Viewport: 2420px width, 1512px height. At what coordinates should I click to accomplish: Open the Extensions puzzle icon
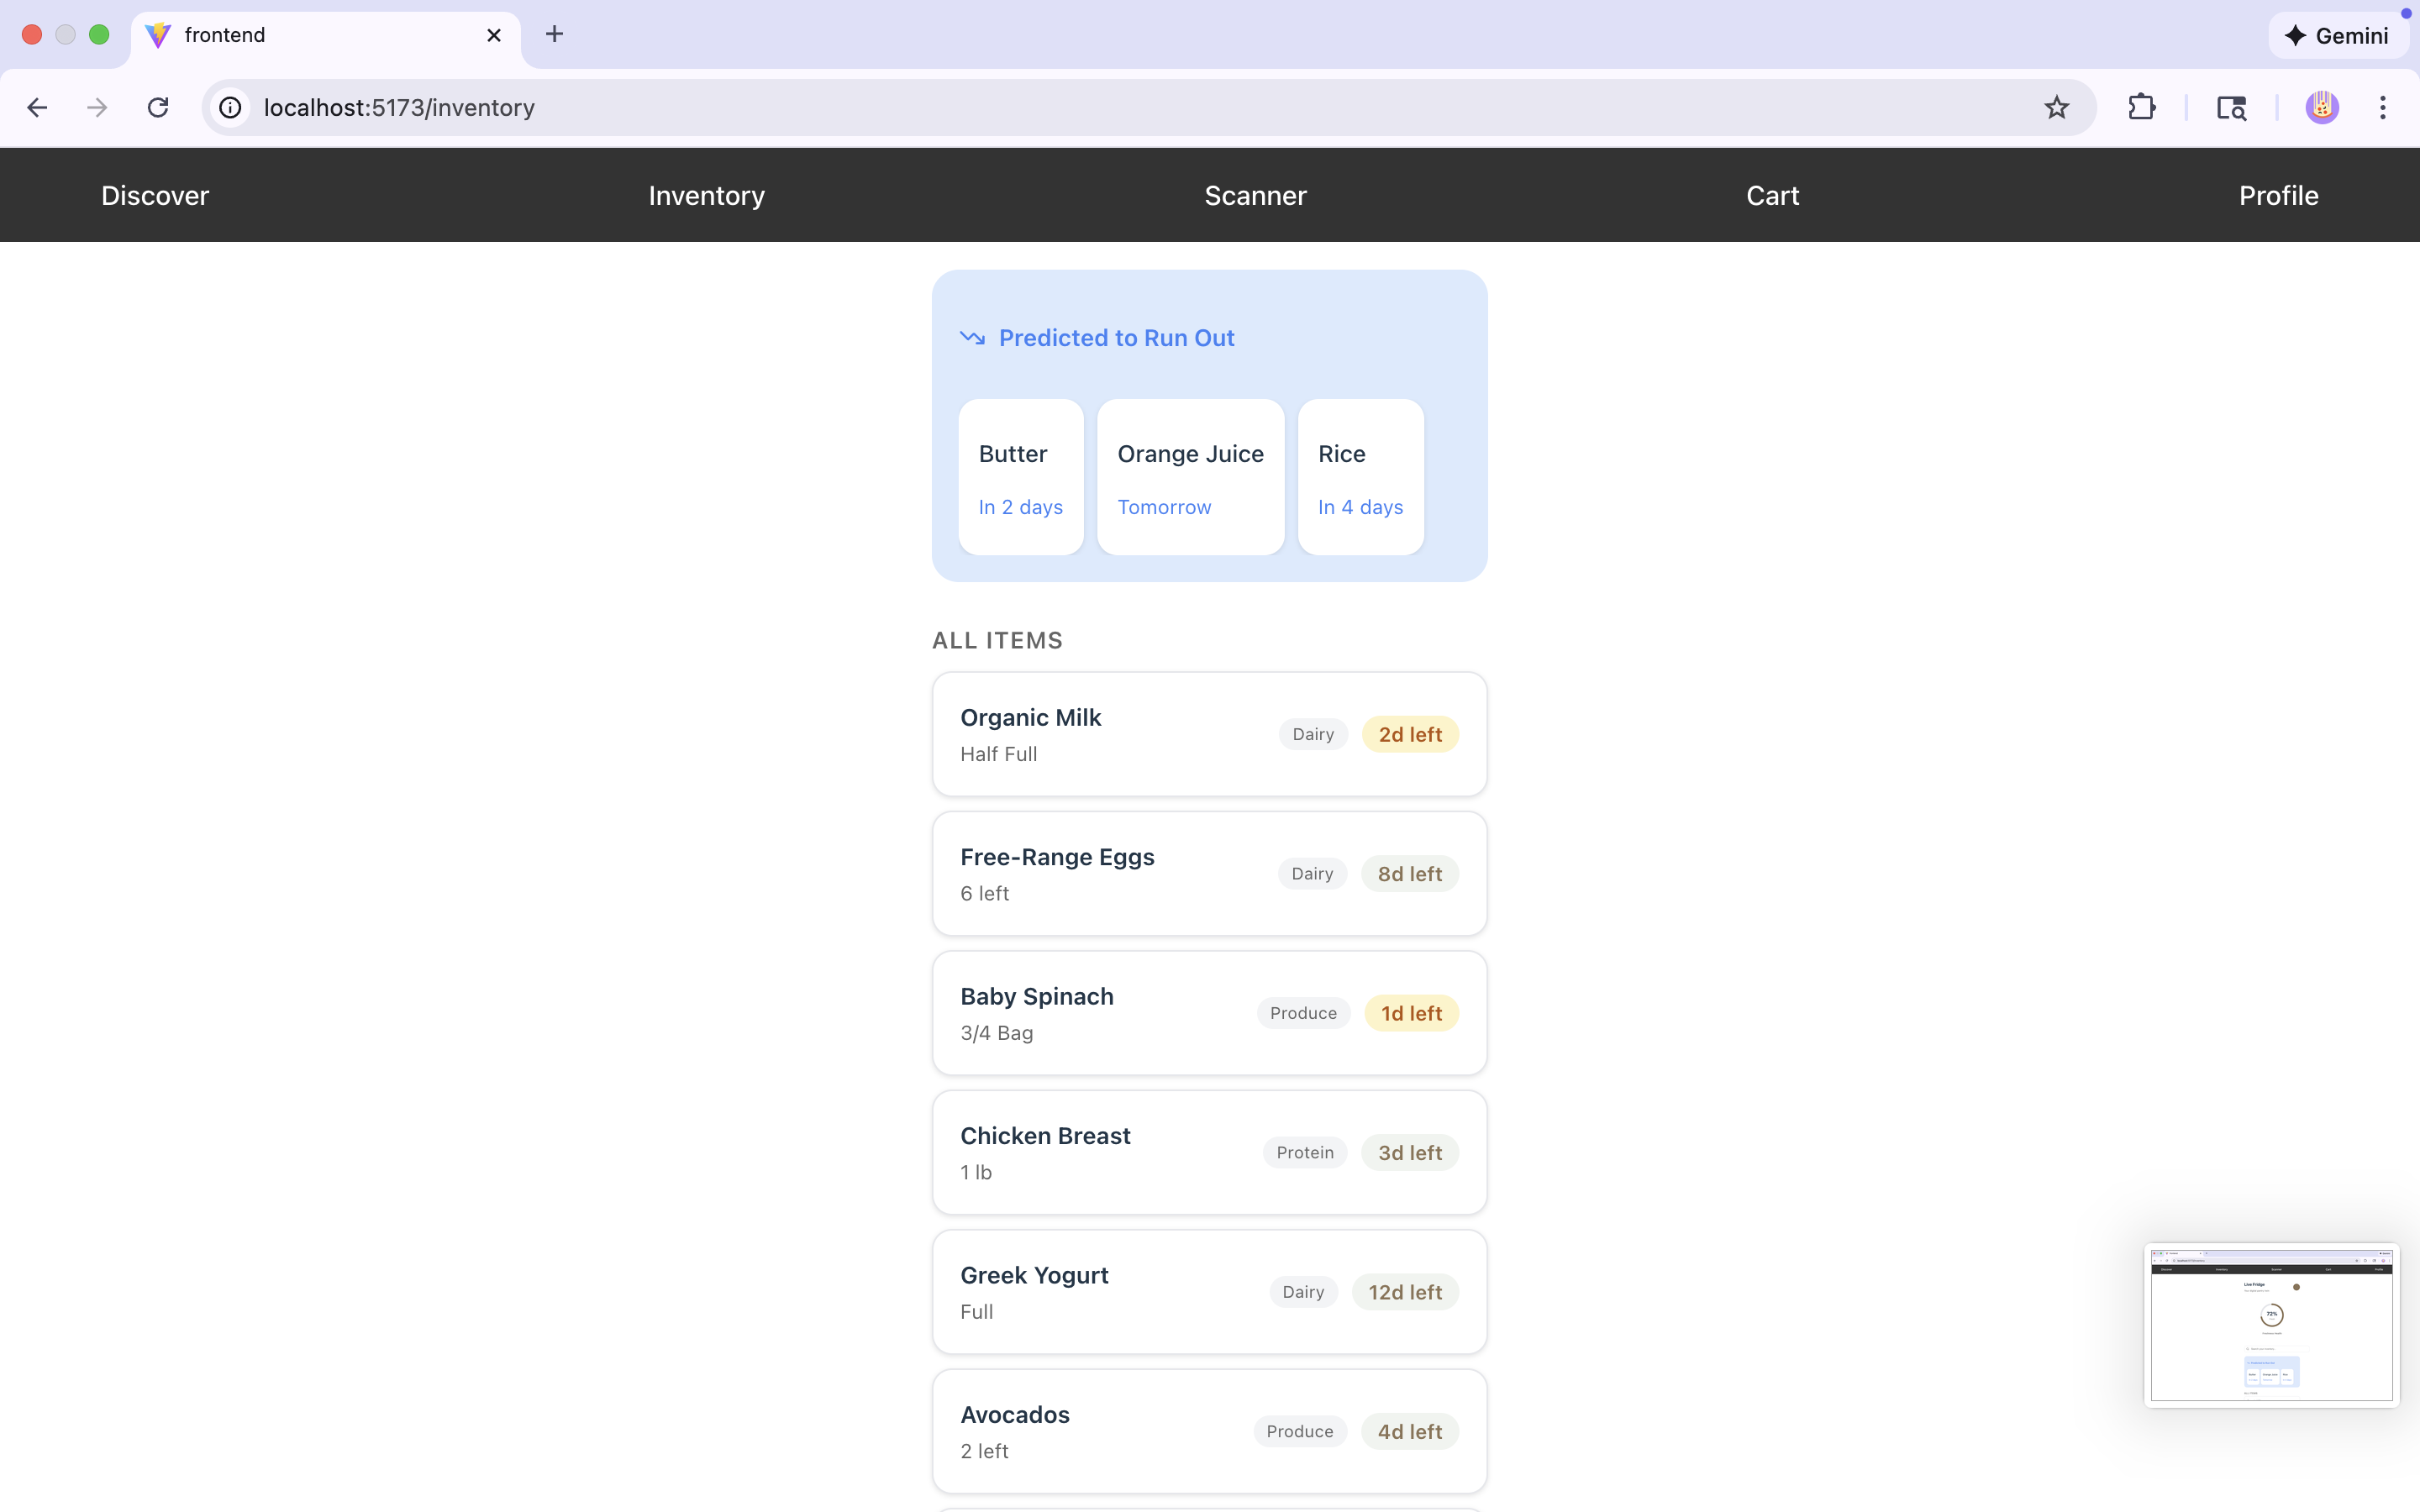coord(2141,107)
